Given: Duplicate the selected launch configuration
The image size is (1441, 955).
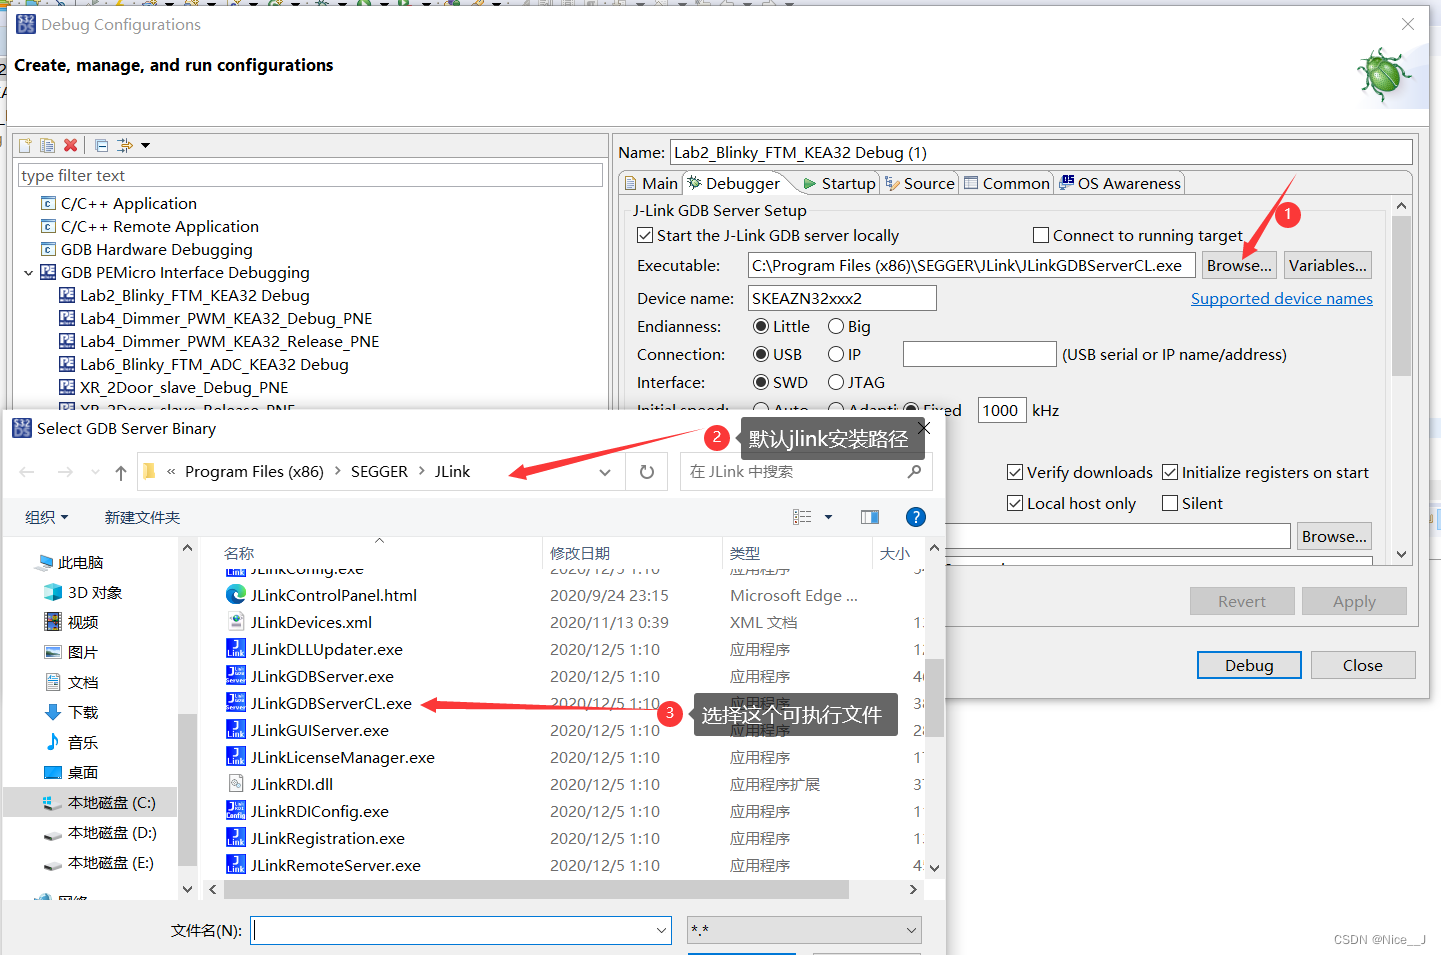Looking at the screenshot, I should pos(47,145).
